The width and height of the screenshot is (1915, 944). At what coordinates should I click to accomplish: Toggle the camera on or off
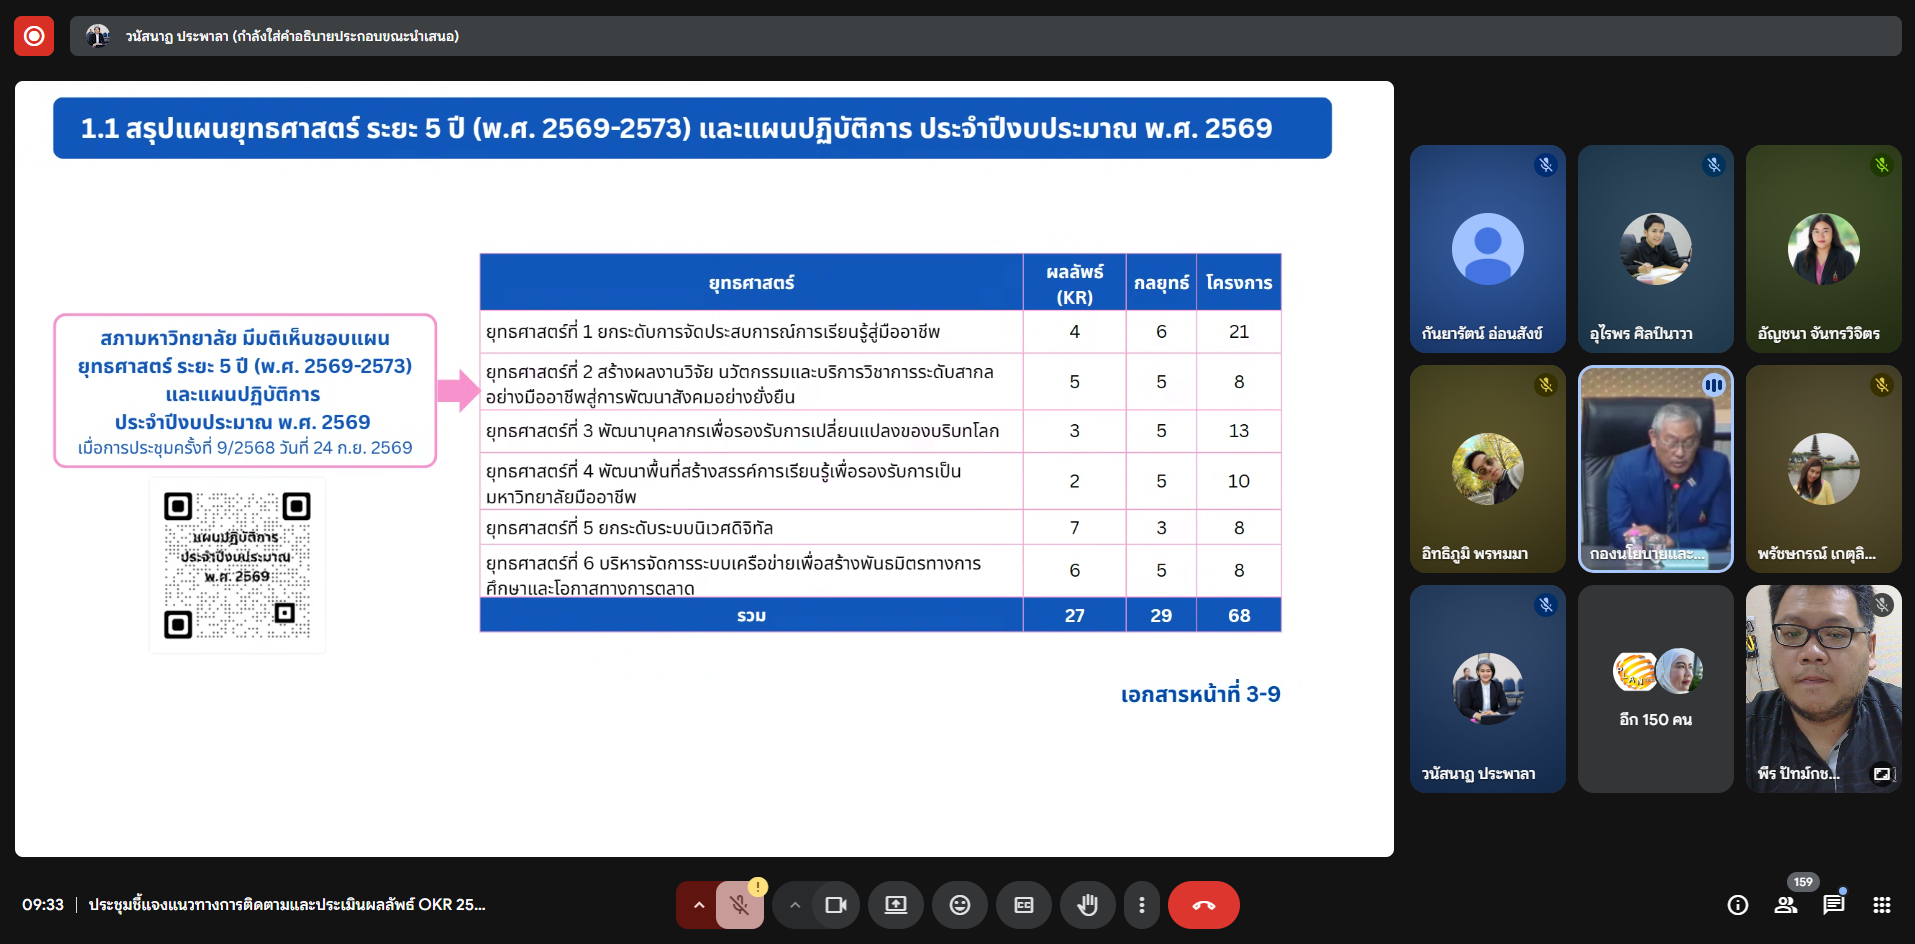click(836, 905)
